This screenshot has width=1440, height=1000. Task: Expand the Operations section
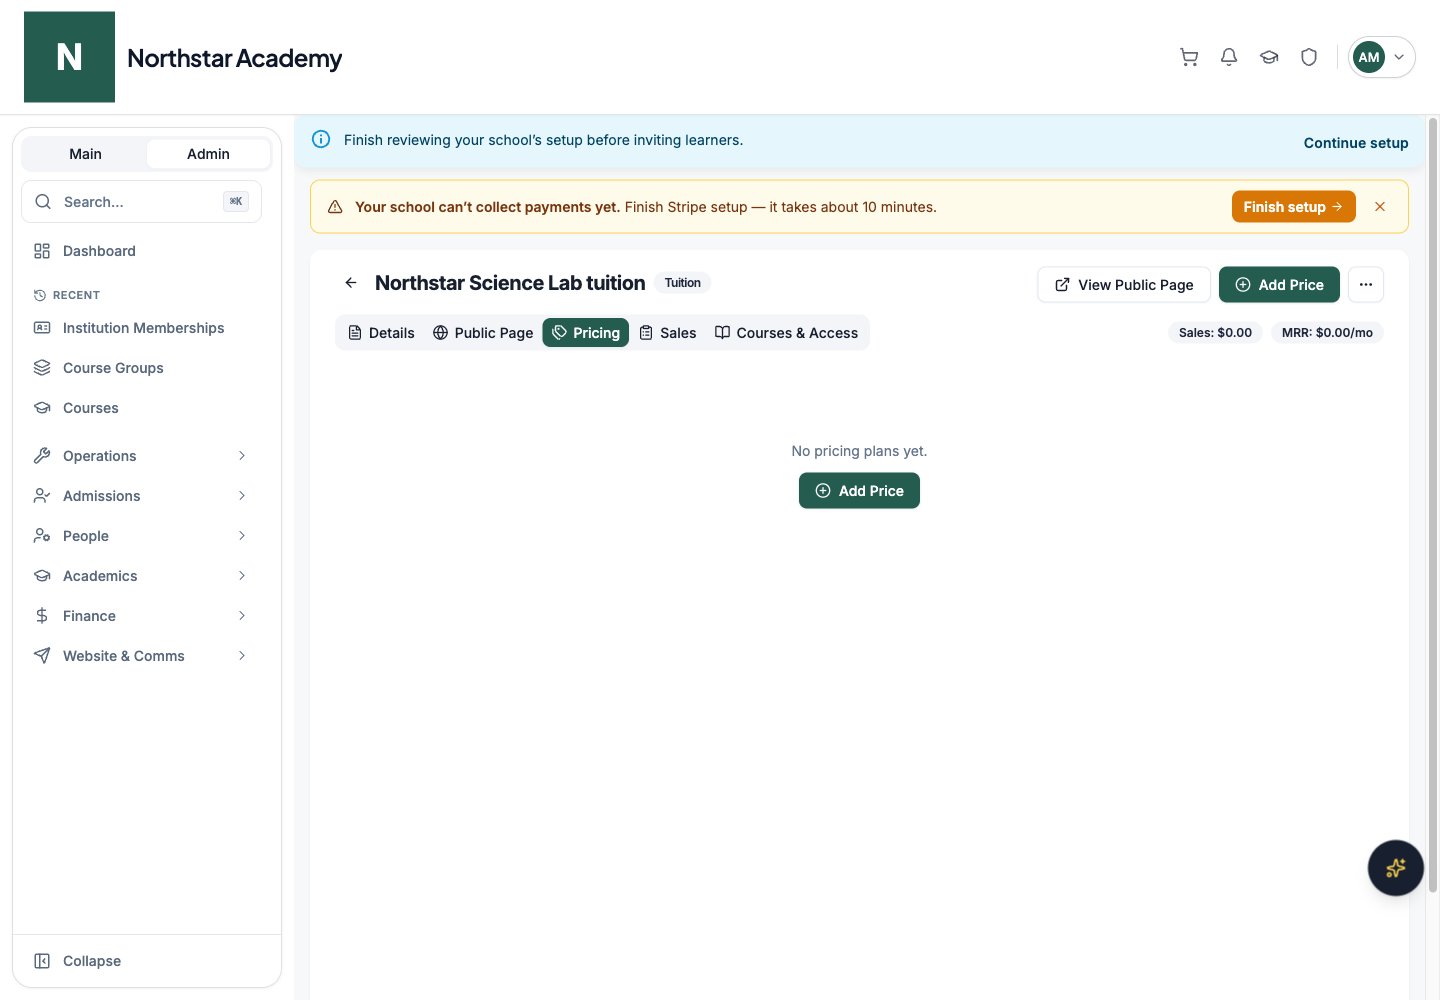141,456
